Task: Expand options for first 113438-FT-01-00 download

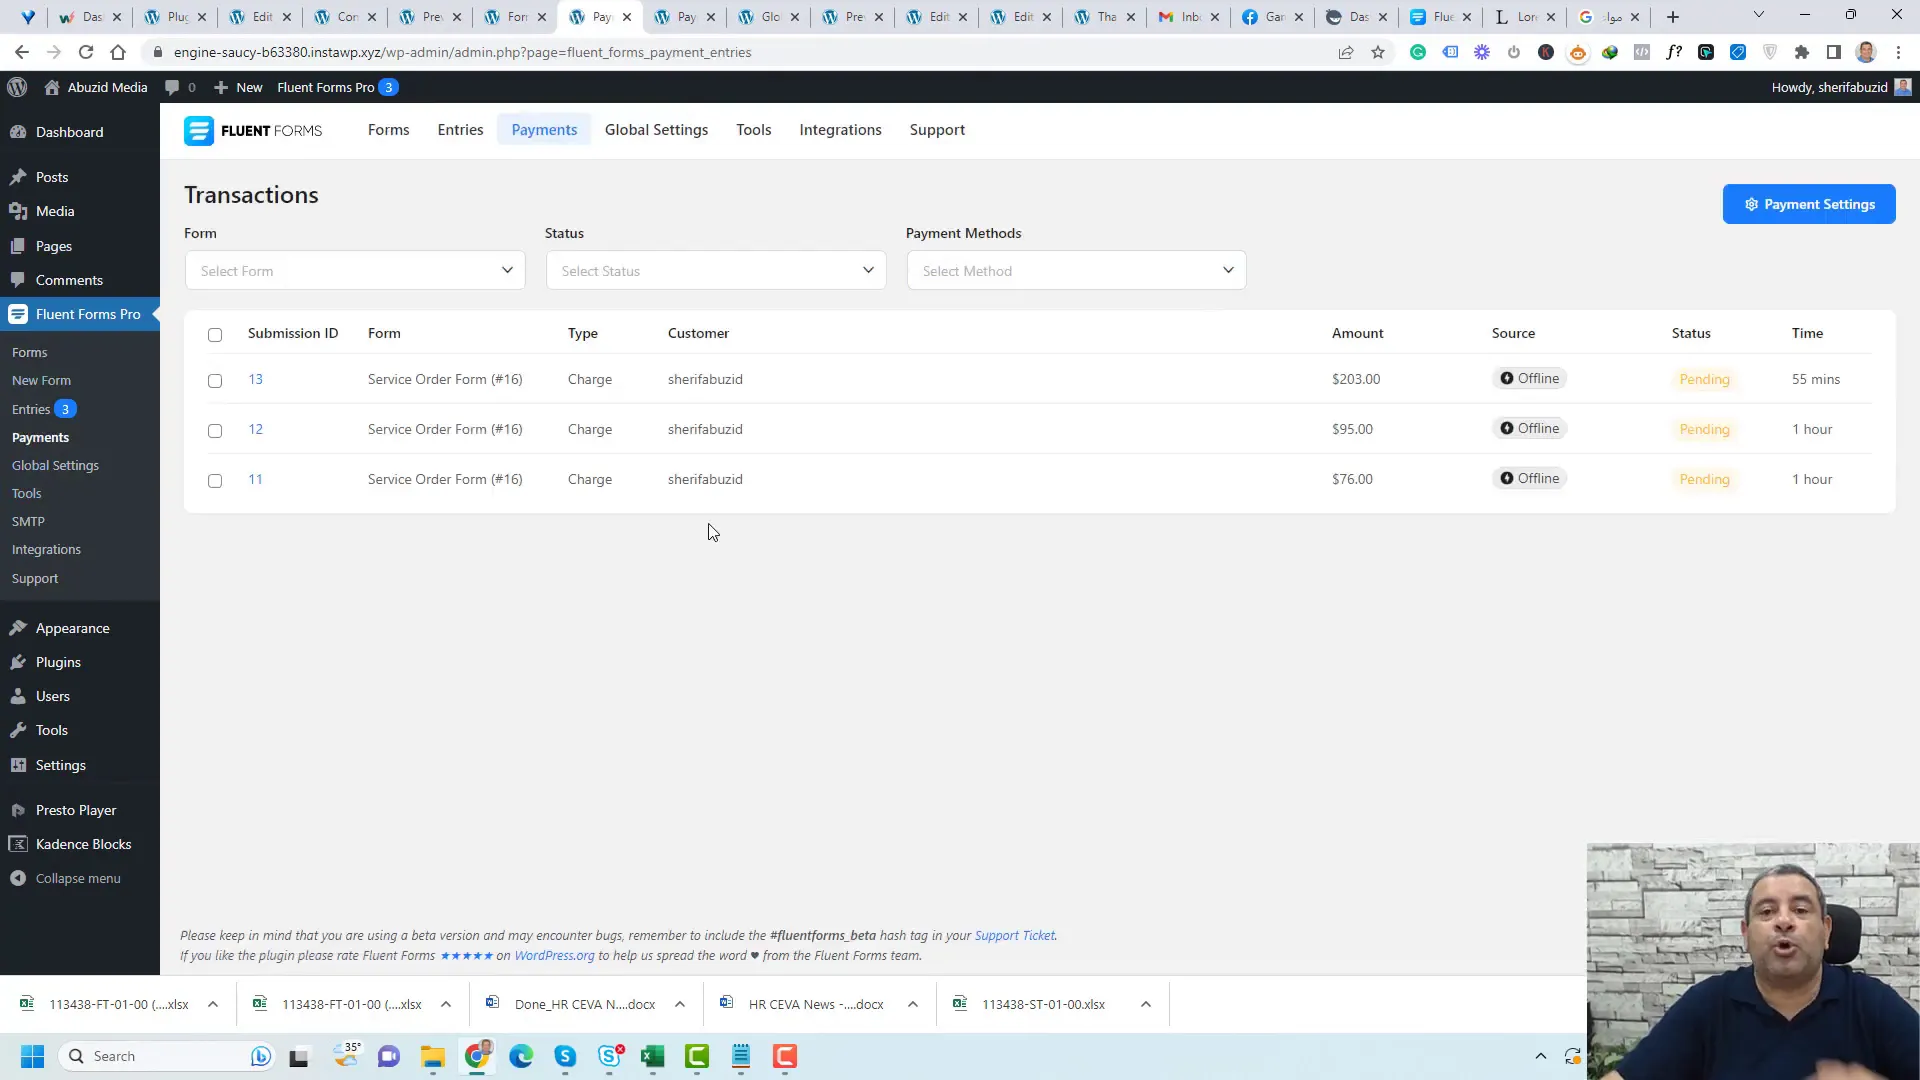Action: (213, 1004)
